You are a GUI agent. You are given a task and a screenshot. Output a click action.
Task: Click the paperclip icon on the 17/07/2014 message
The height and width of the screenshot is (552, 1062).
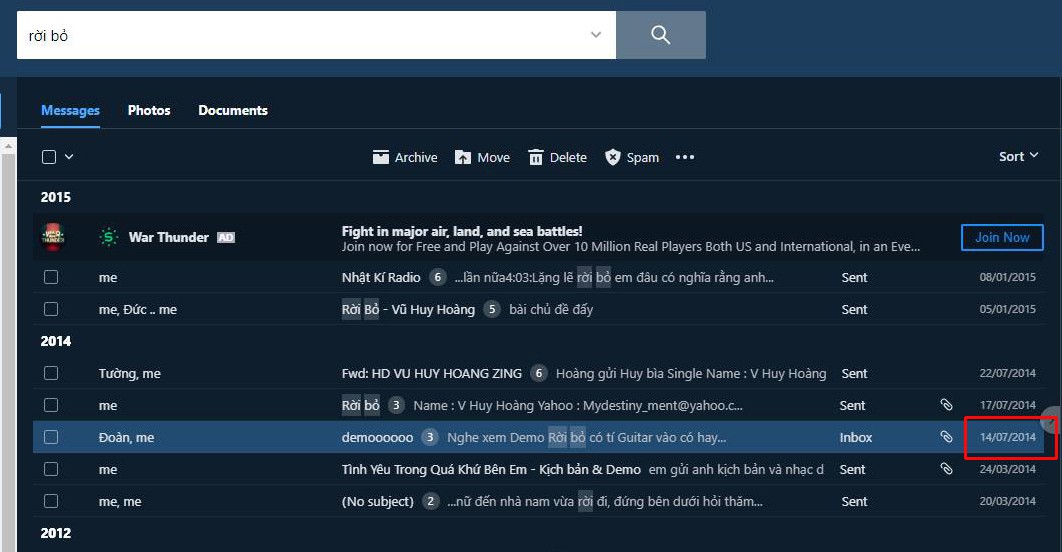946,405
